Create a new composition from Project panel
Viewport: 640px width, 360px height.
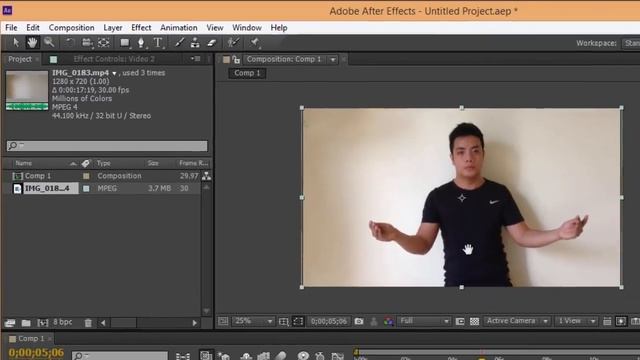42,323
